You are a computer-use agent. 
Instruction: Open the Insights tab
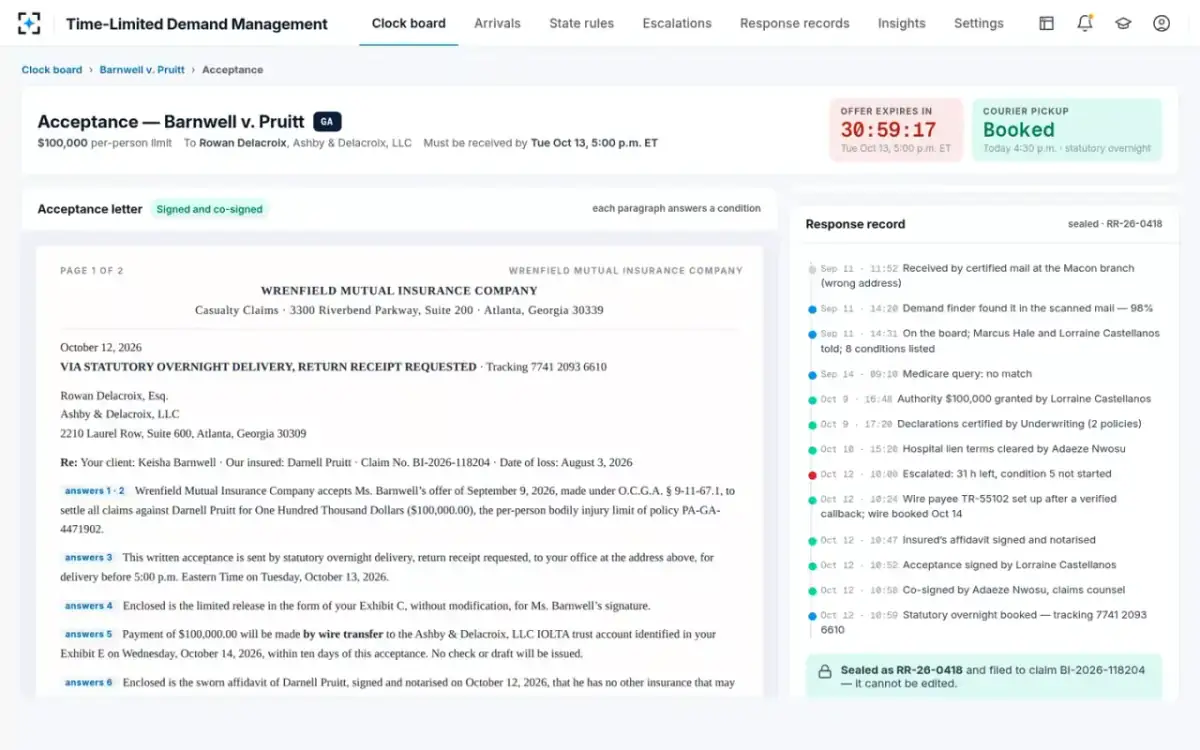[902, 23]
